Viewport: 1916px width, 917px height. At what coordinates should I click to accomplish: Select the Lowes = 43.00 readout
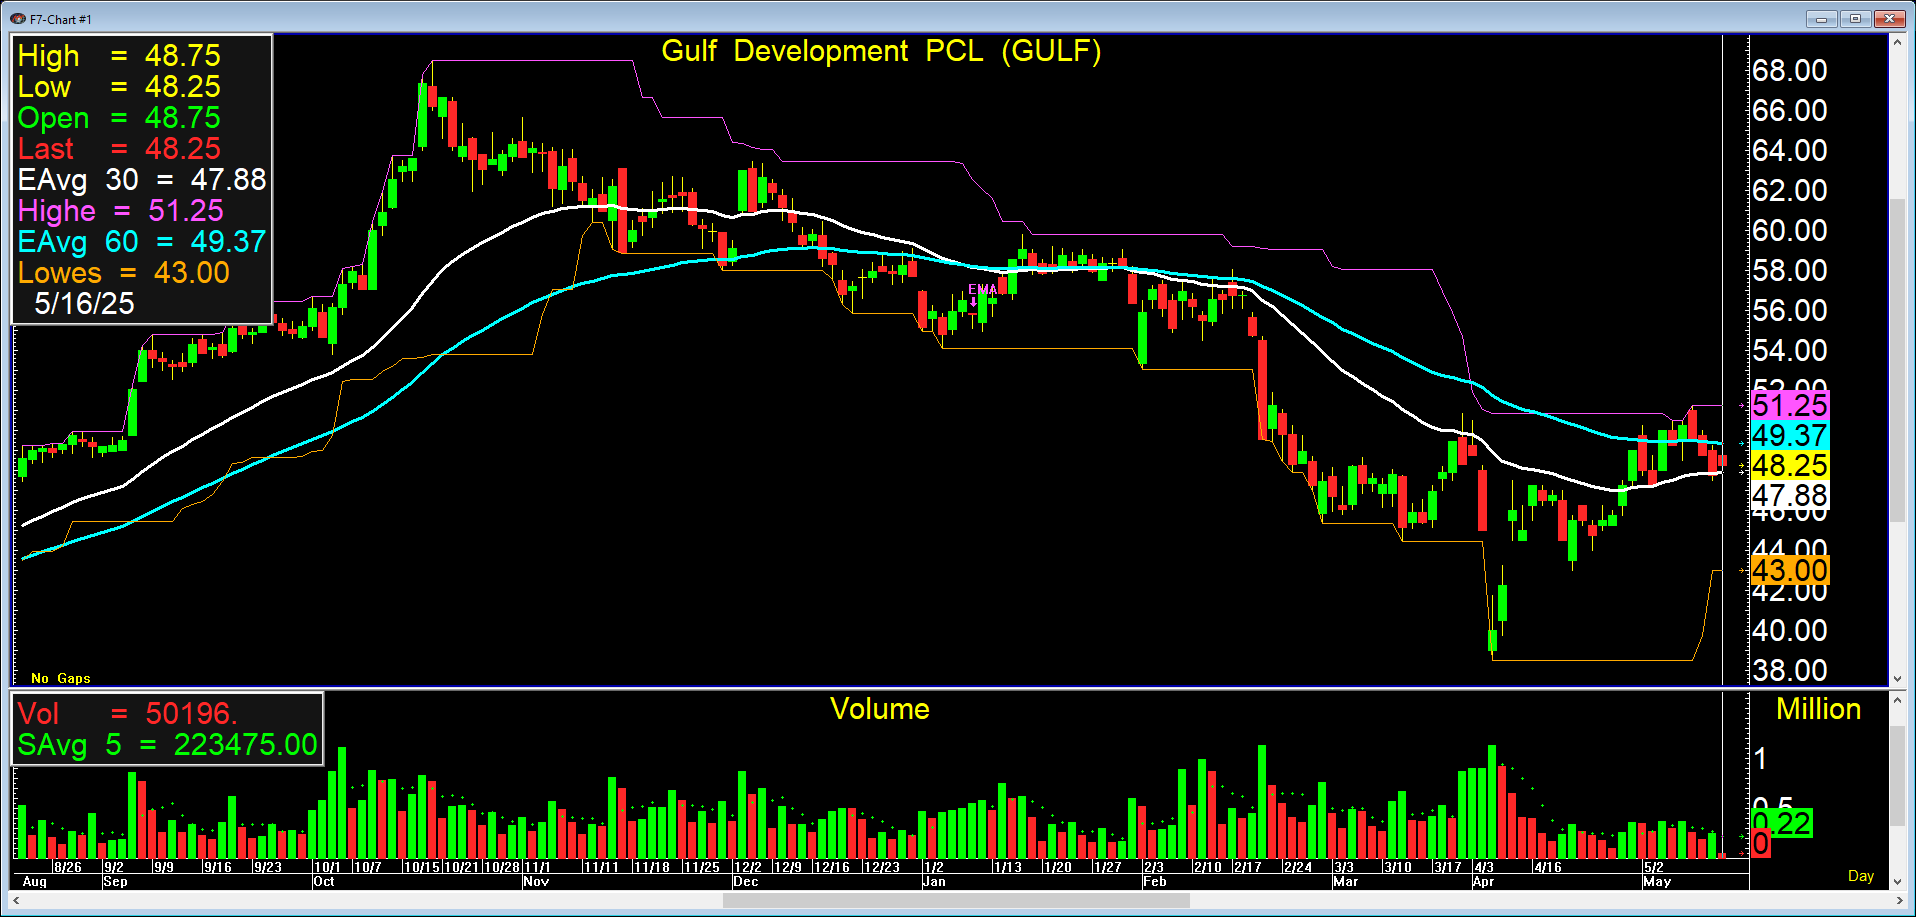pos(124,272)
